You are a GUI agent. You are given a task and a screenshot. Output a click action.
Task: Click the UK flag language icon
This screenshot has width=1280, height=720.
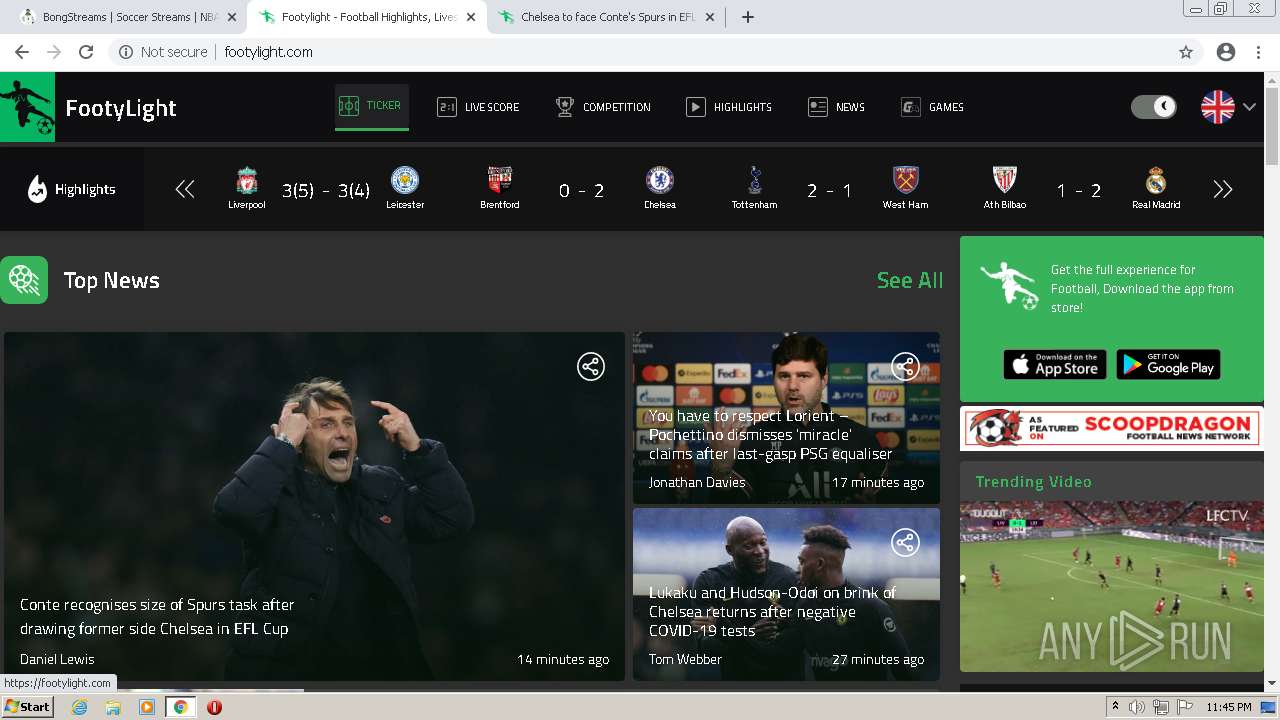coord(1217,106)
